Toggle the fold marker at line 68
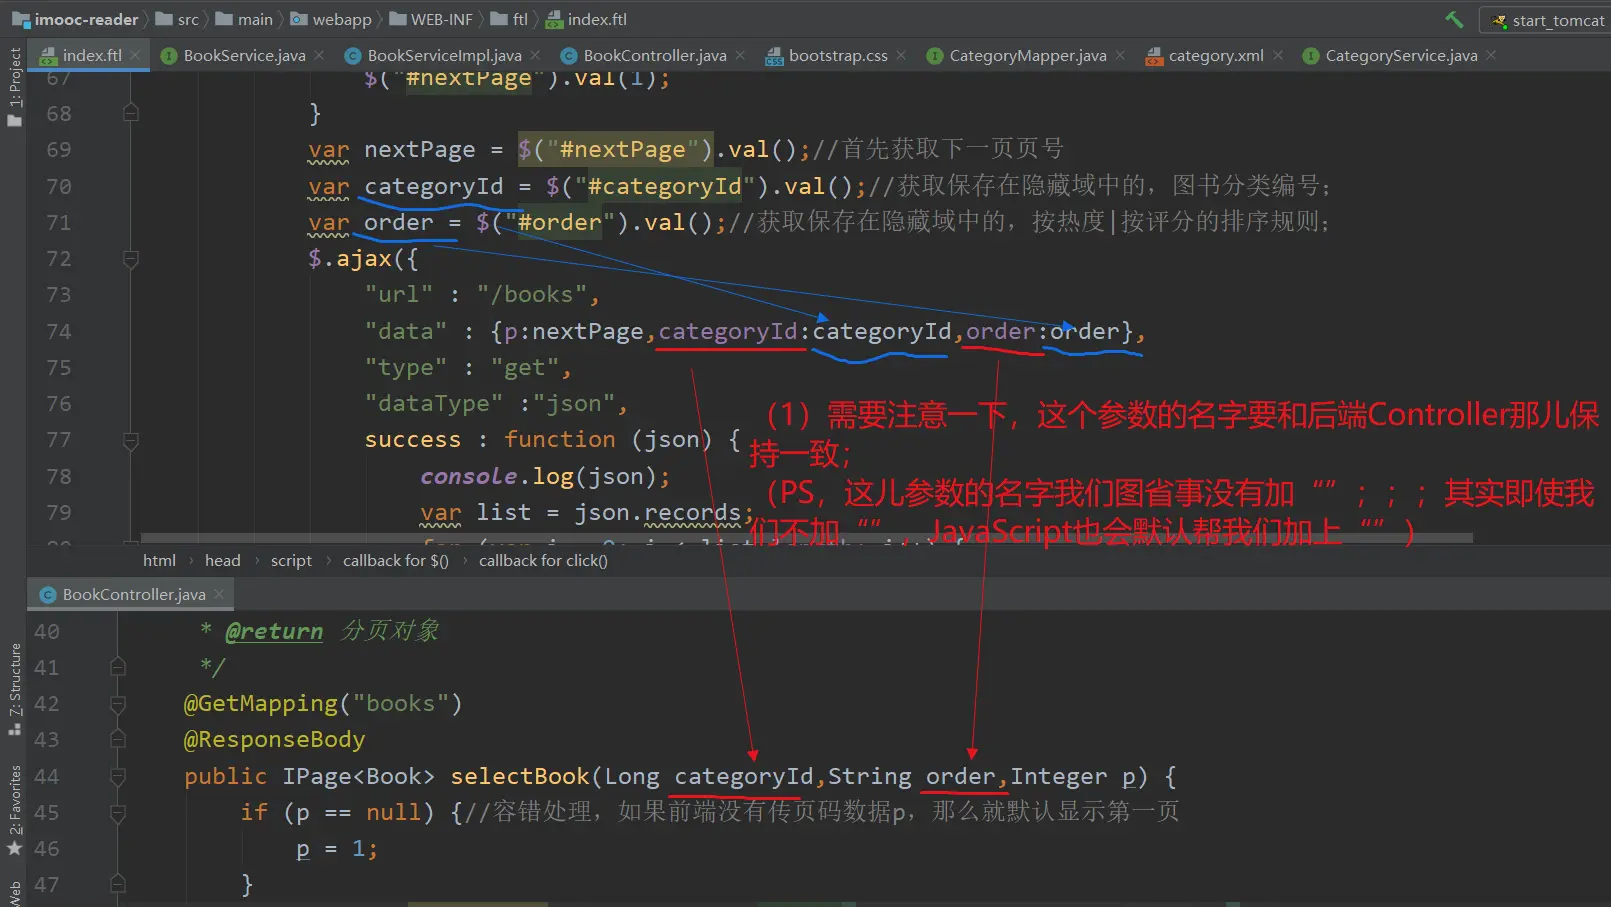 pyautogui.click(x=131, y=113)
